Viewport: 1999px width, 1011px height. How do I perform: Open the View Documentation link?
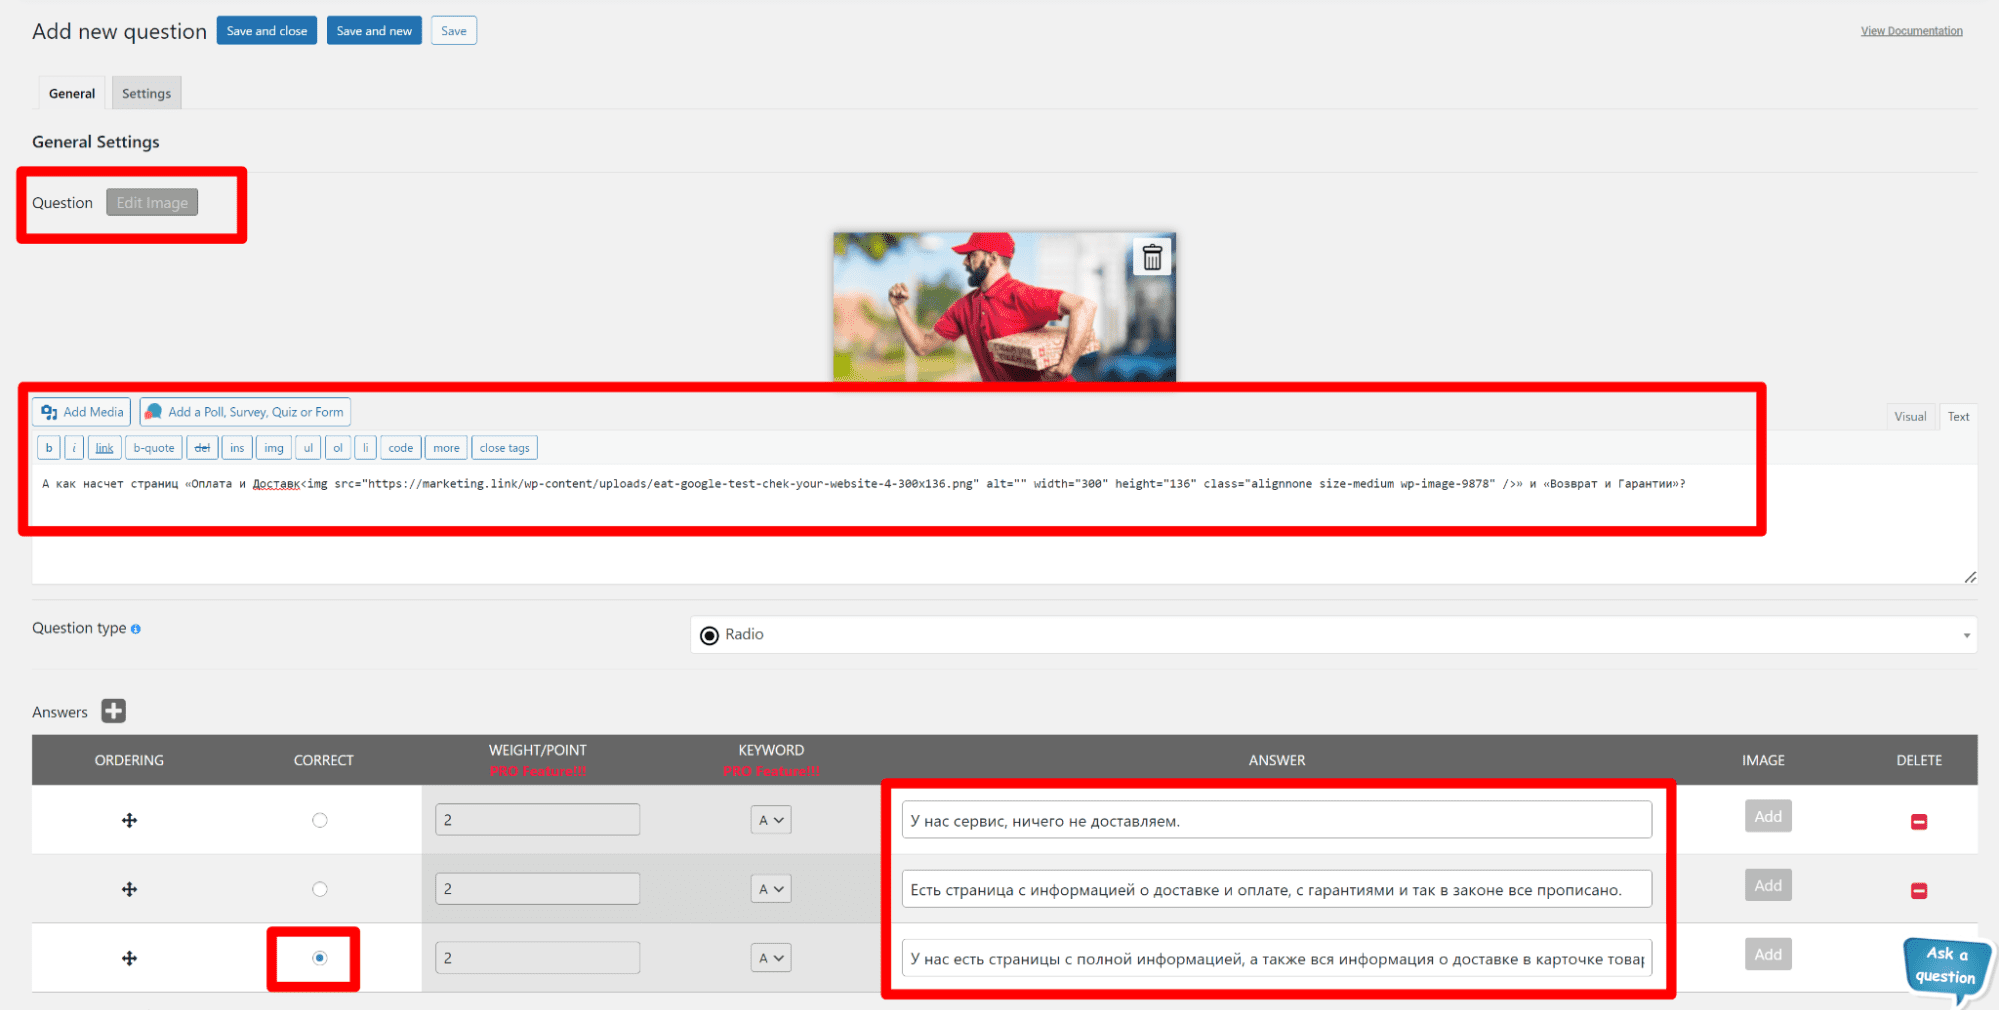coord(1911,31)
